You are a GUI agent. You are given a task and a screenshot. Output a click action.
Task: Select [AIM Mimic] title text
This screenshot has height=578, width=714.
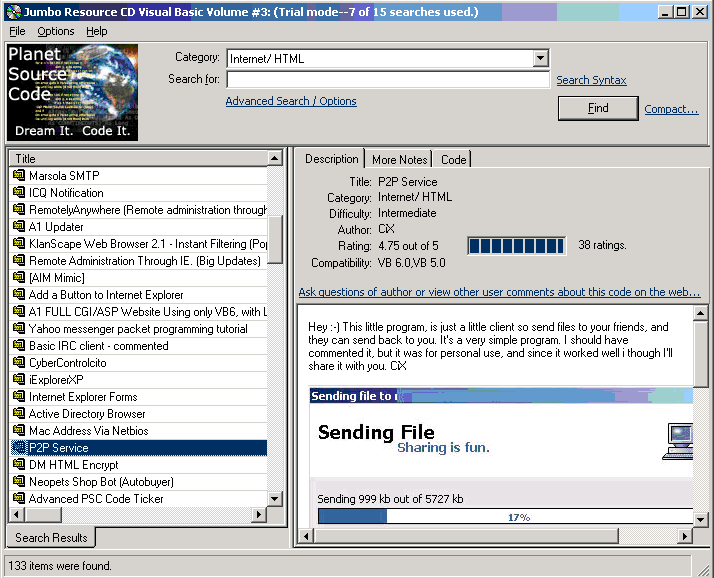pyautogui.click(x=56, y=277)
